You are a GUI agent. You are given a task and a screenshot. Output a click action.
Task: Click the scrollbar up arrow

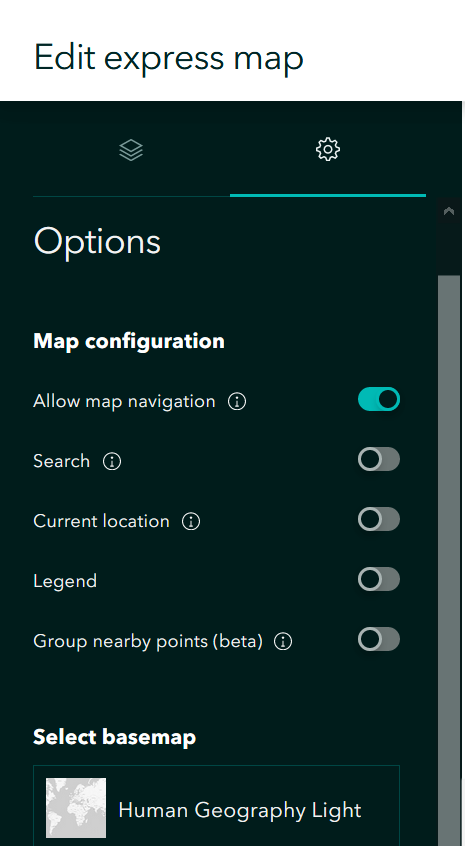pos(449,212)
